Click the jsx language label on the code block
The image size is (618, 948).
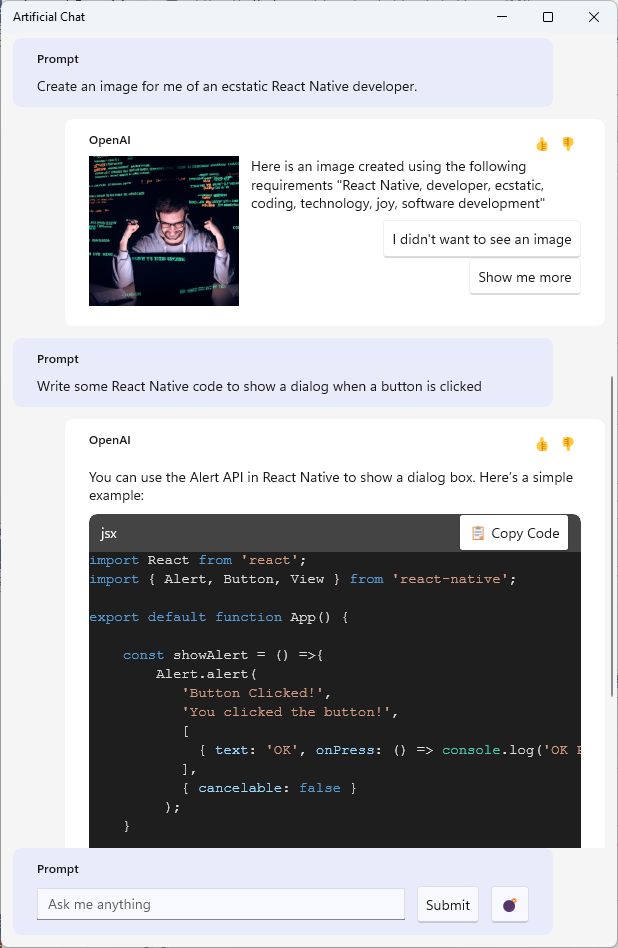108,533
